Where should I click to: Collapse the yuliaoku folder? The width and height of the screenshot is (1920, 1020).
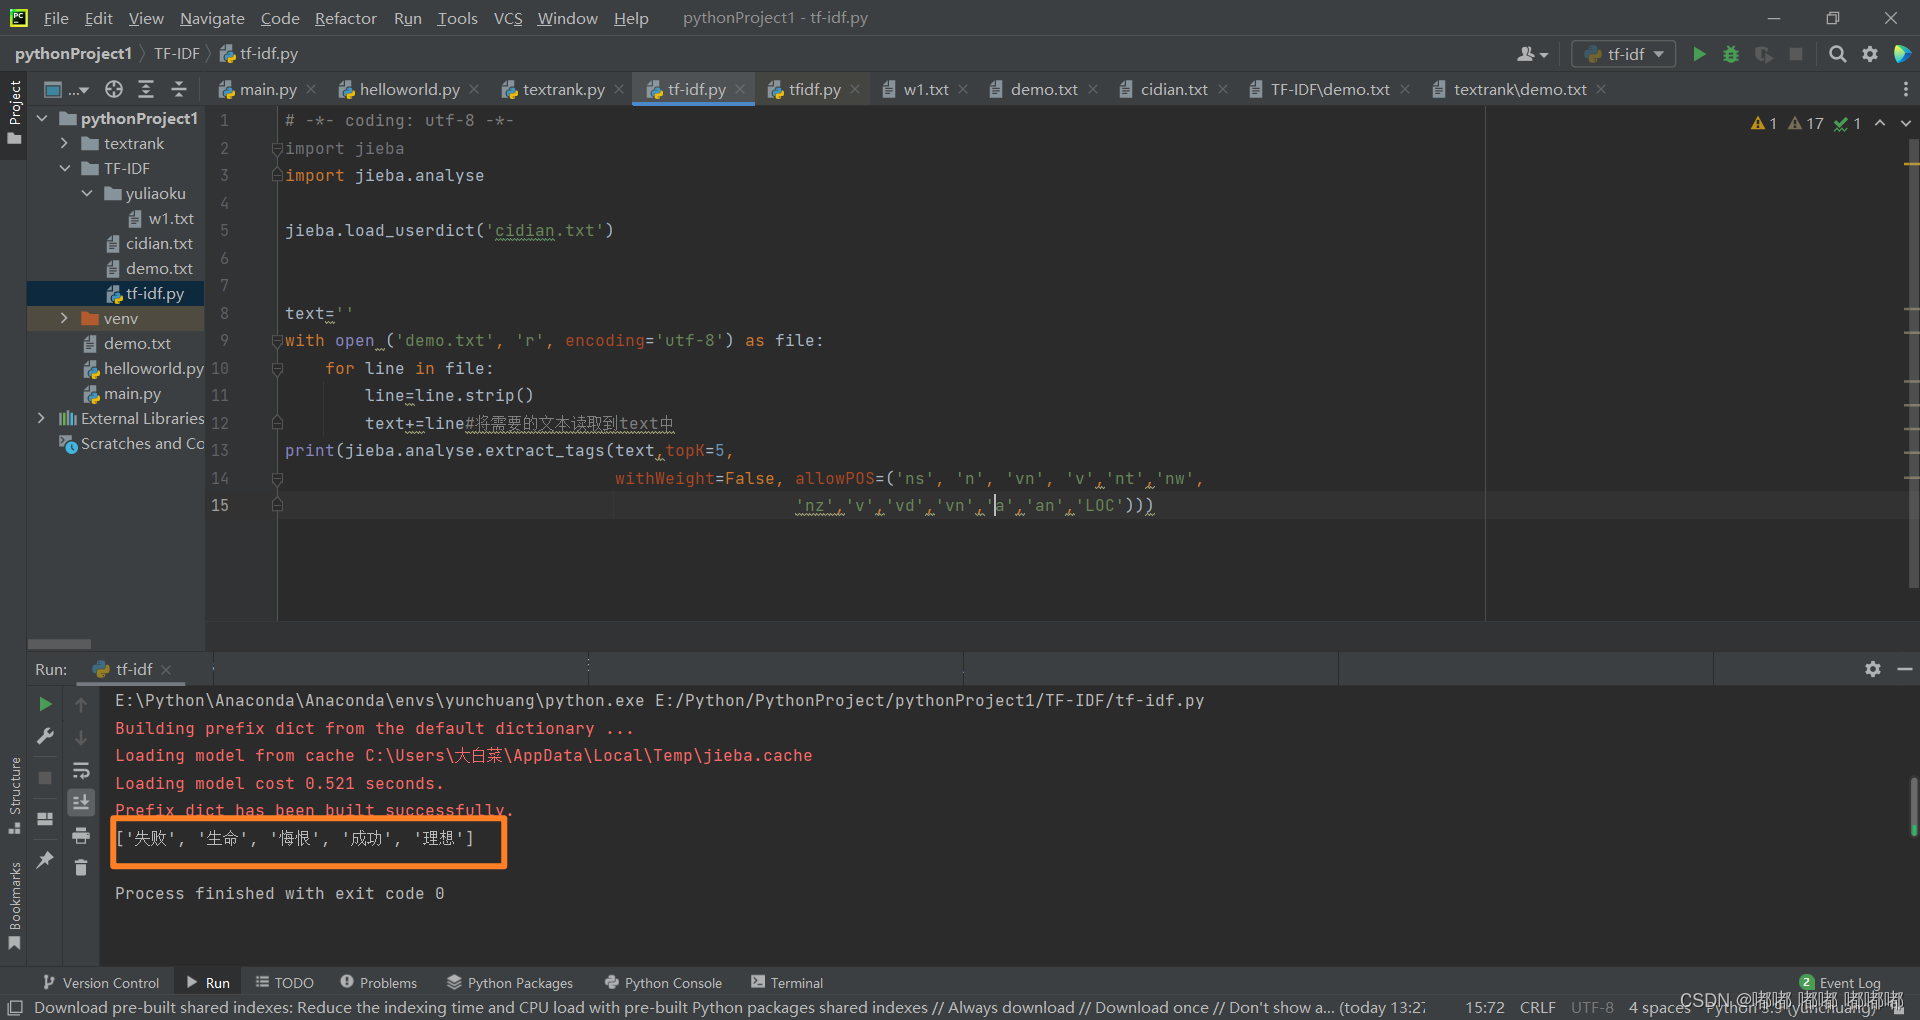pyautogui.click(x=87, y=193)
